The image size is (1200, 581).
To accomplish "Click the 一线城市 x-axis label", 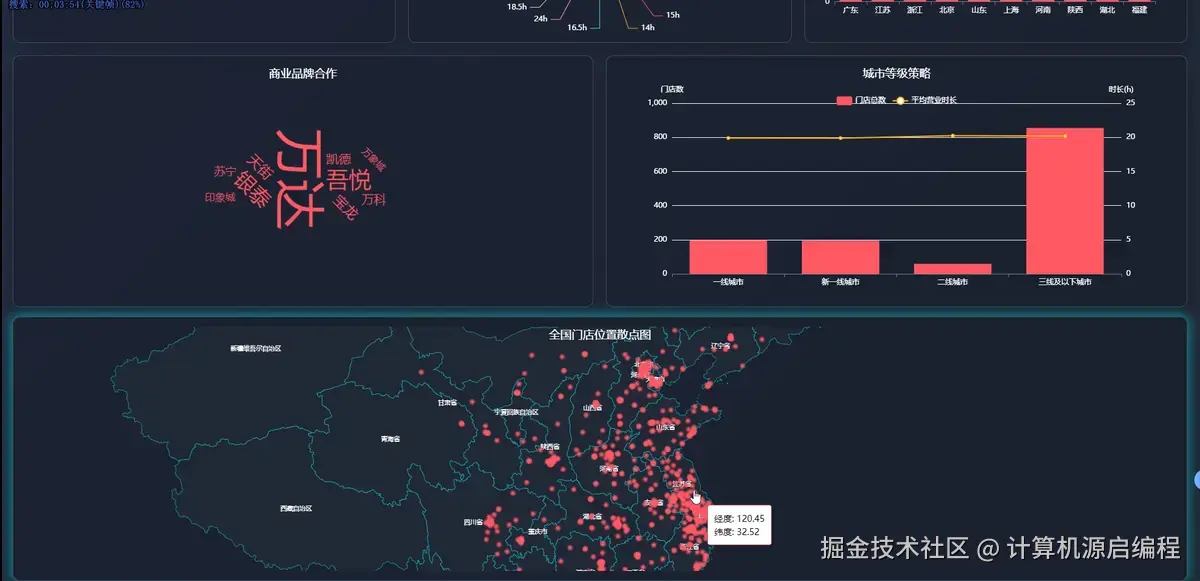I will tap(728, 283).
